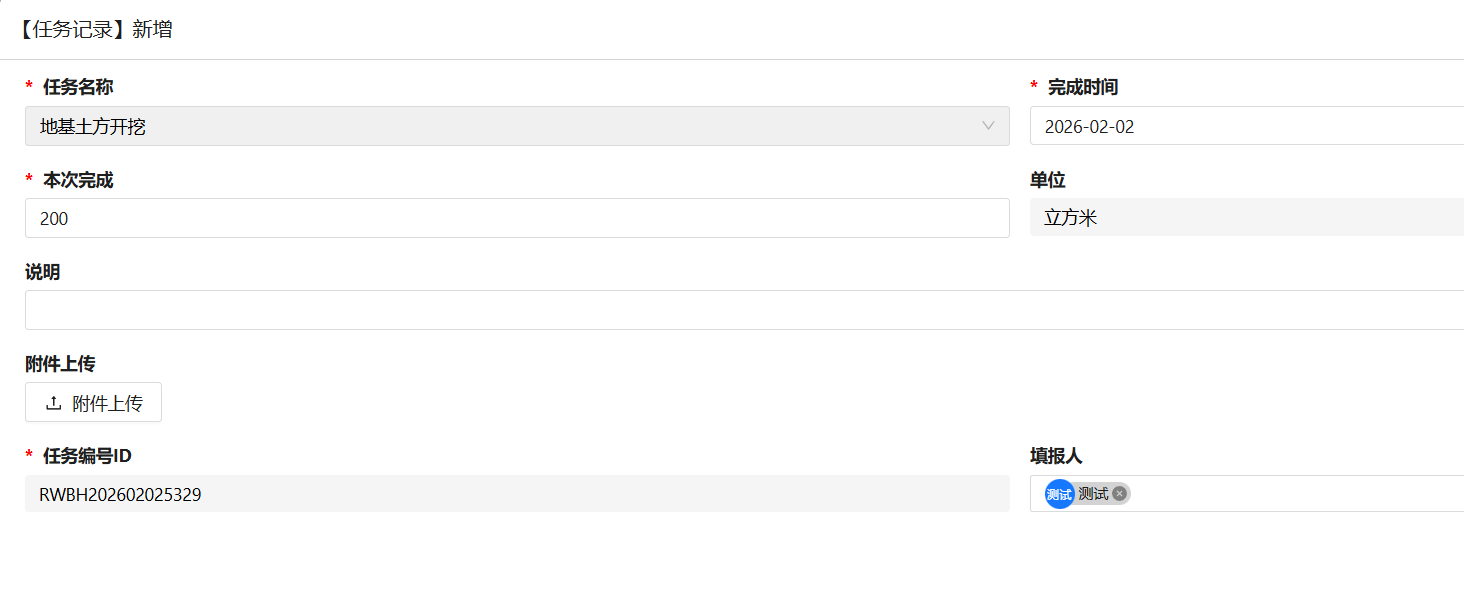Click the empty area of 填报人 selector
Image resolution: width=1464 pixels, height=602 pixels.
(x=1300, y=494)
